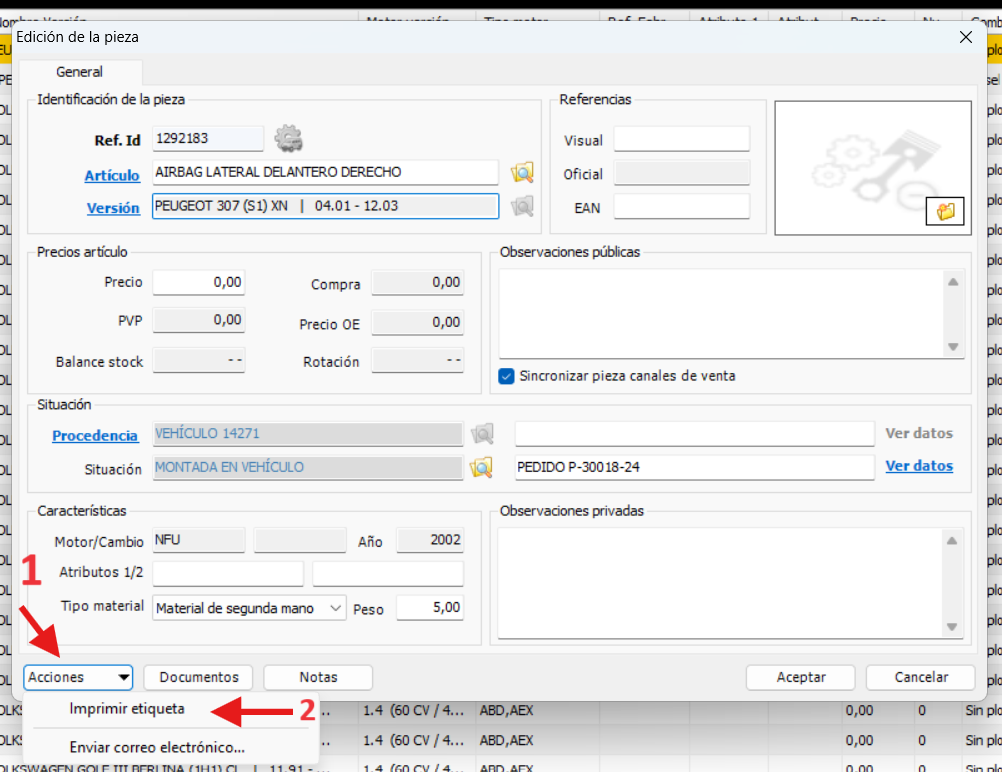Click the search icon beside Versión field

point(522,207)
